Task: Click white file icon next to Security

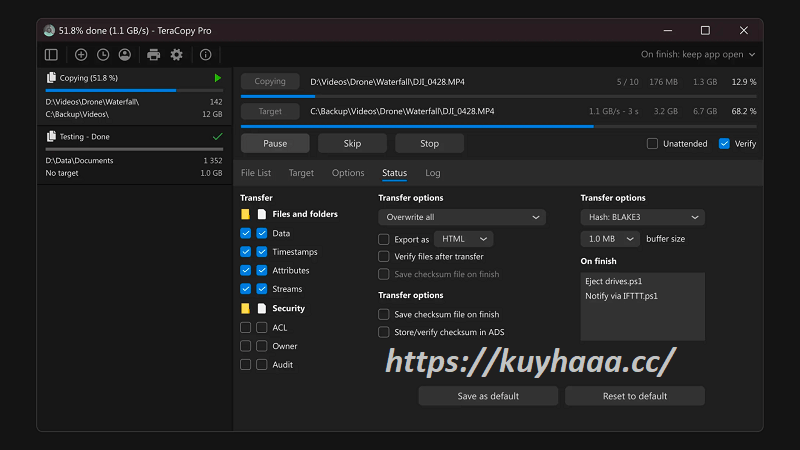Action: (262, 308)
